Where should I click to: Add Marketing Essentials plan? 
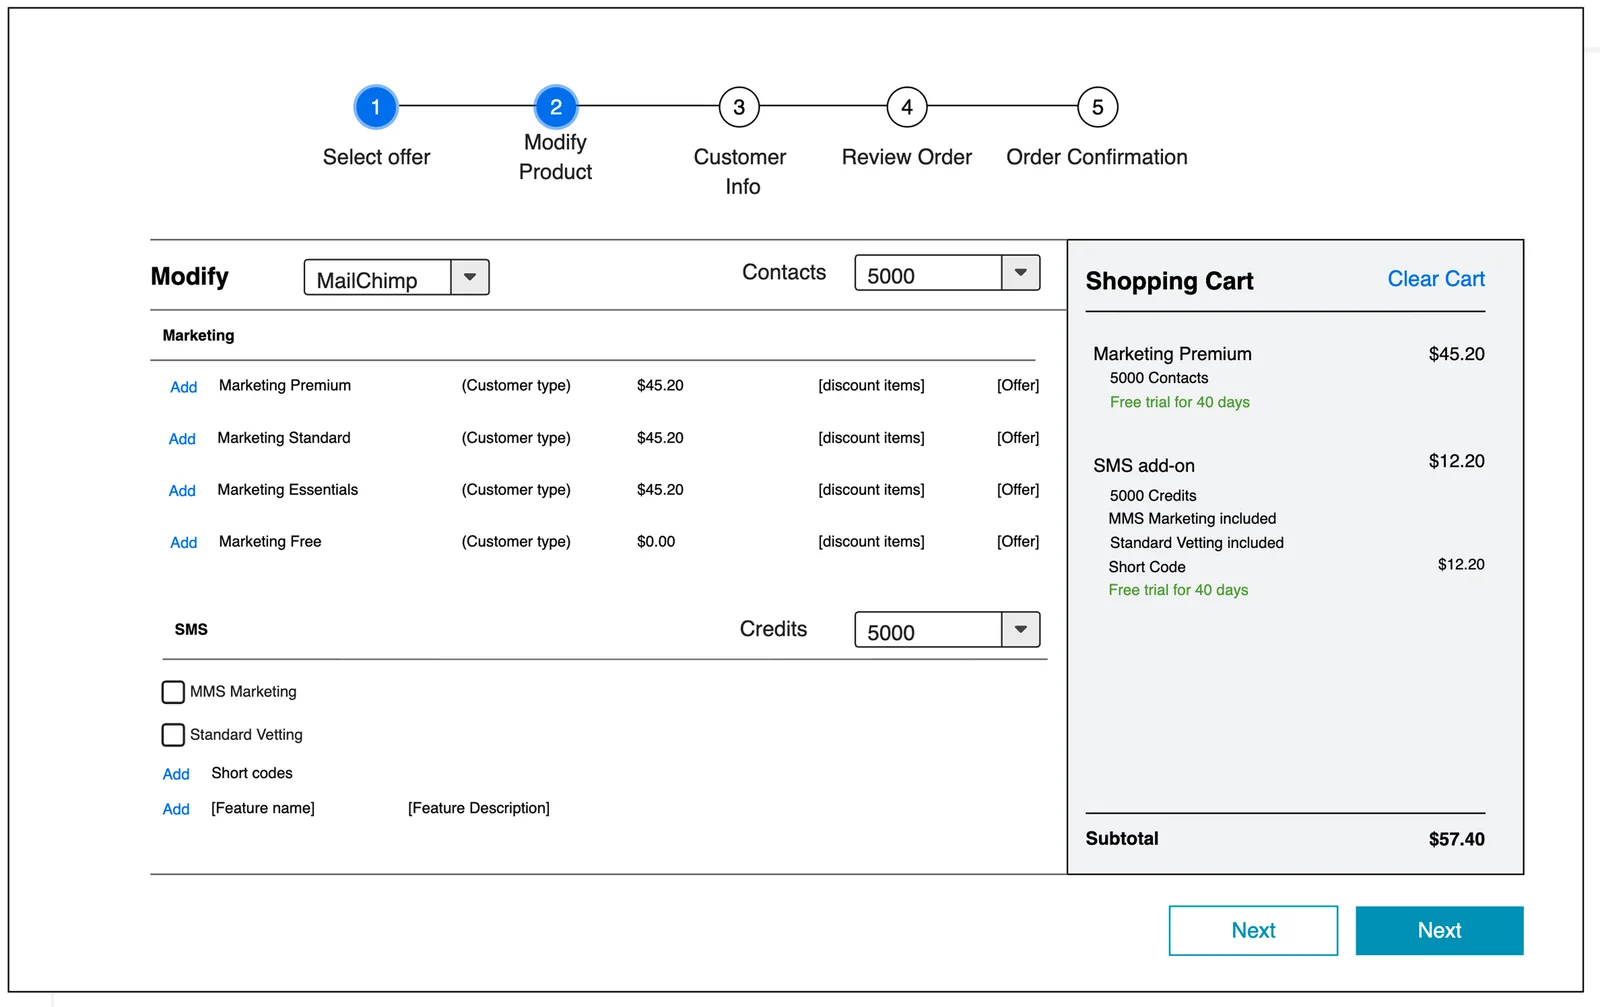[x=182, y=491]
